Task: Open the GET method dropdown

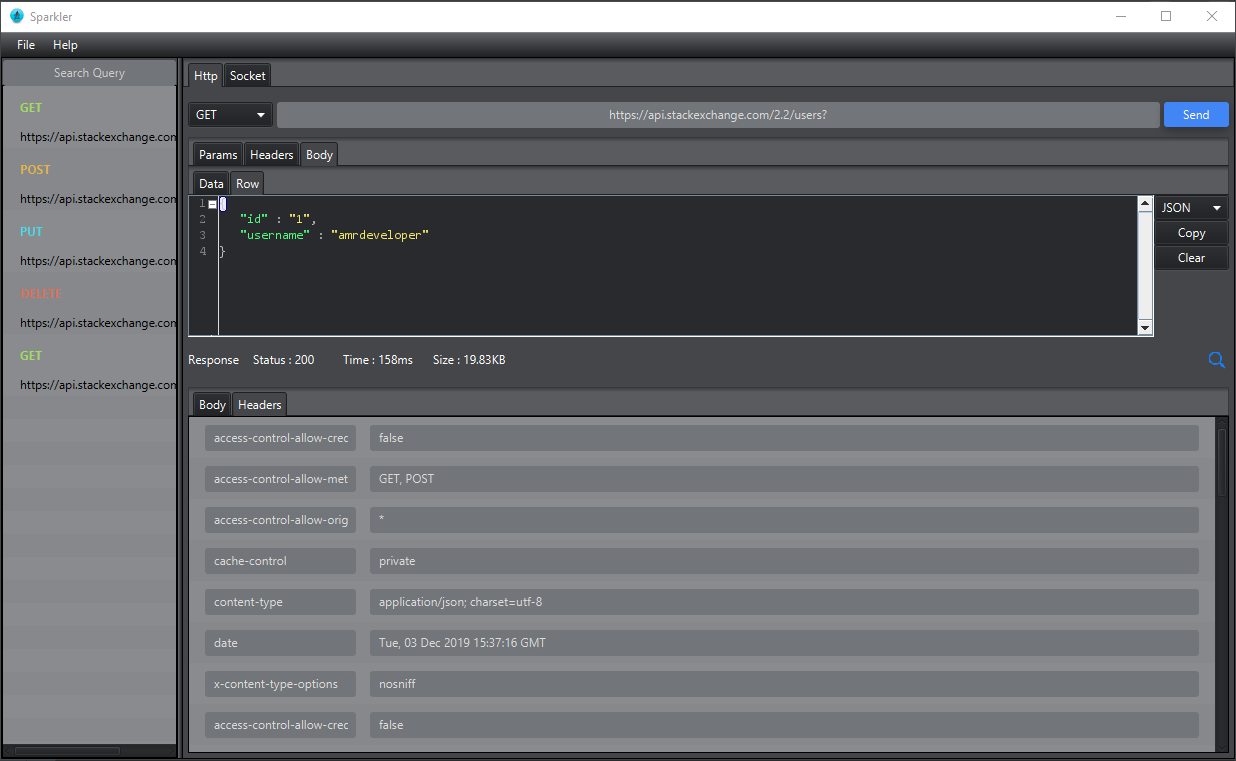Action: click(x=231, y=115)
